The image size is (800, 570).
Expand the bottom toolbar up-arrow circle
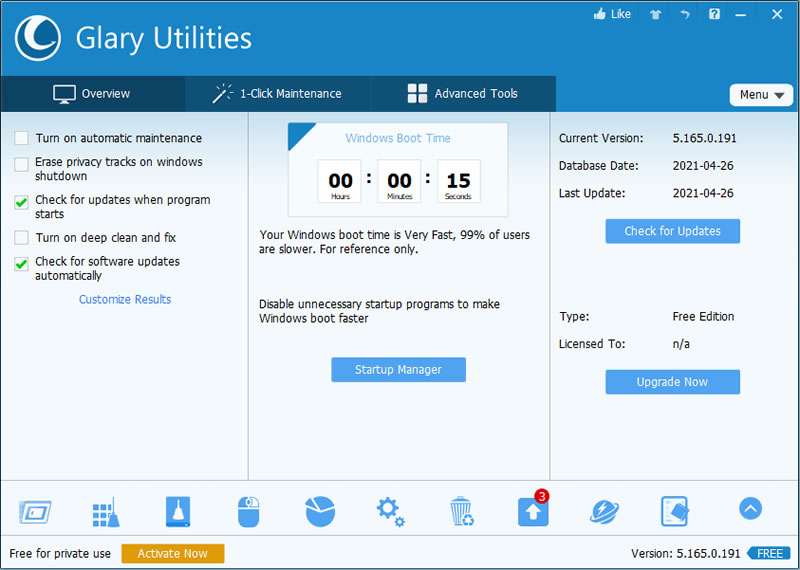pyautogui.click(x=750, y=508)
